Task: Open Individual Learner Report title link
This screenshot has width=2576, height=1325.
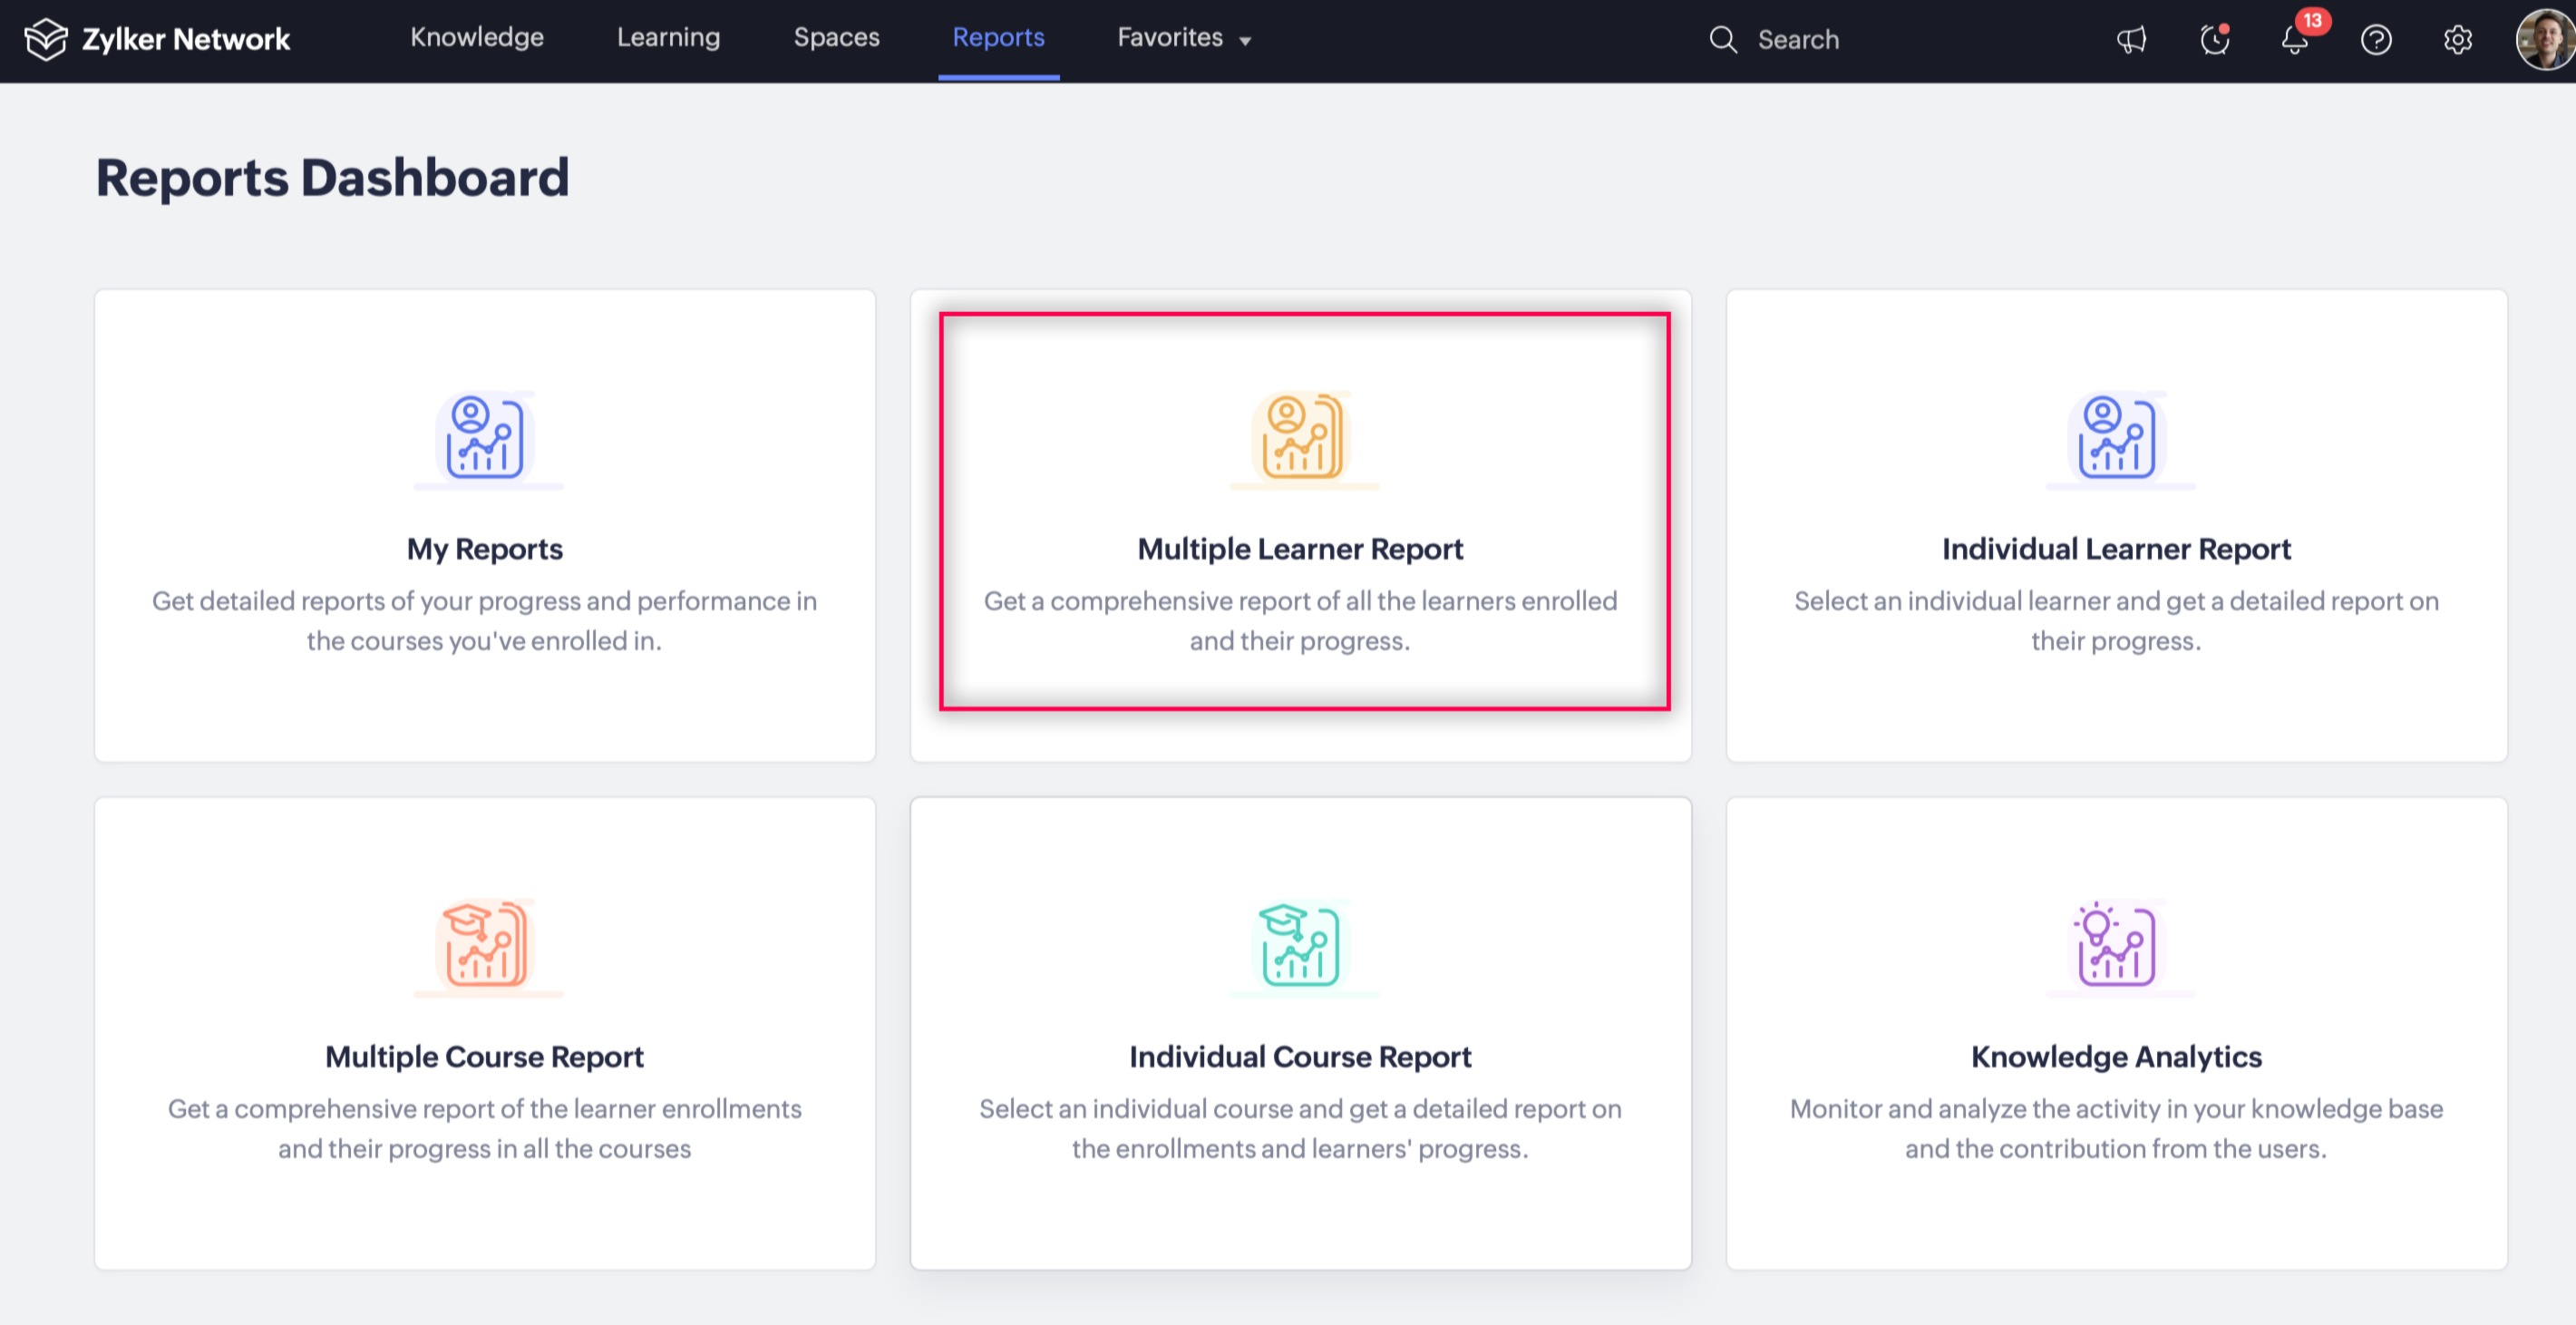Action: point(2116,549)
